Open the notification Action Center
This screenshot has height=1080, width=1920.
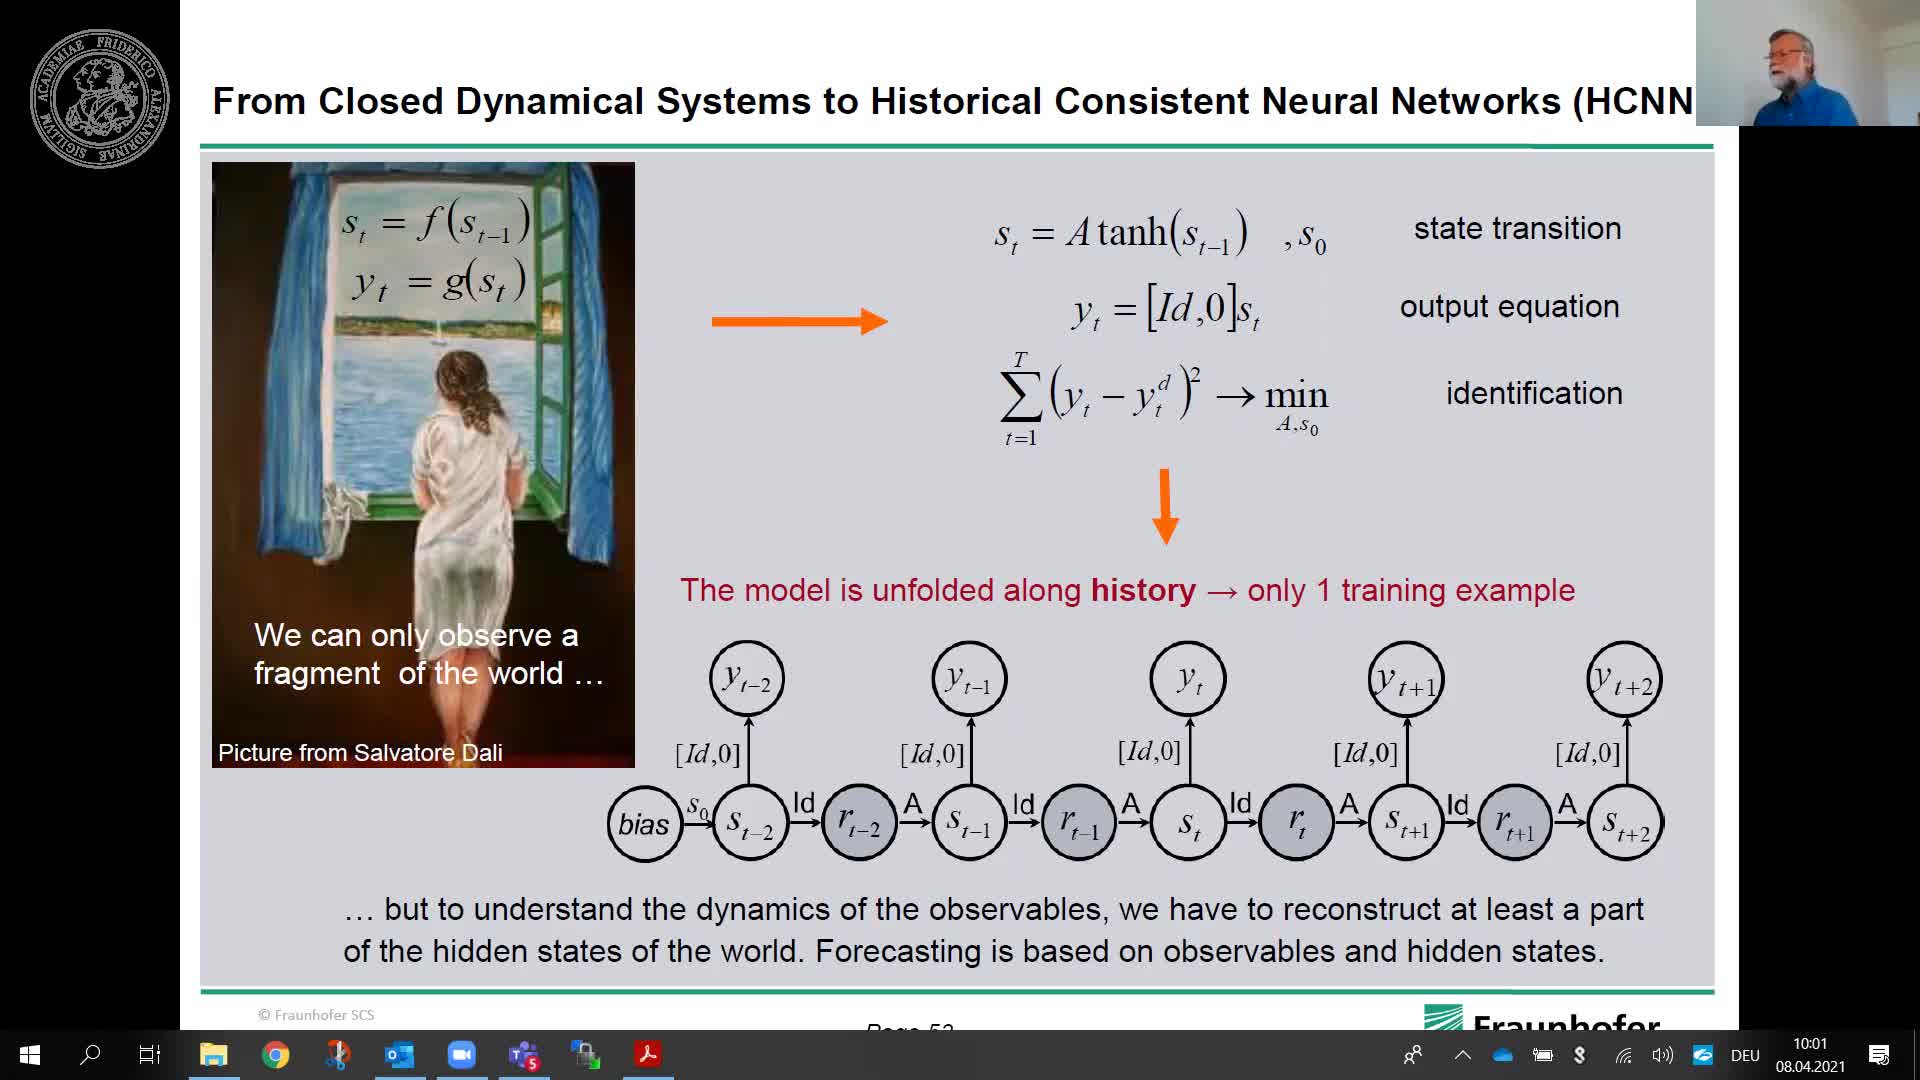point(1878,1055)
